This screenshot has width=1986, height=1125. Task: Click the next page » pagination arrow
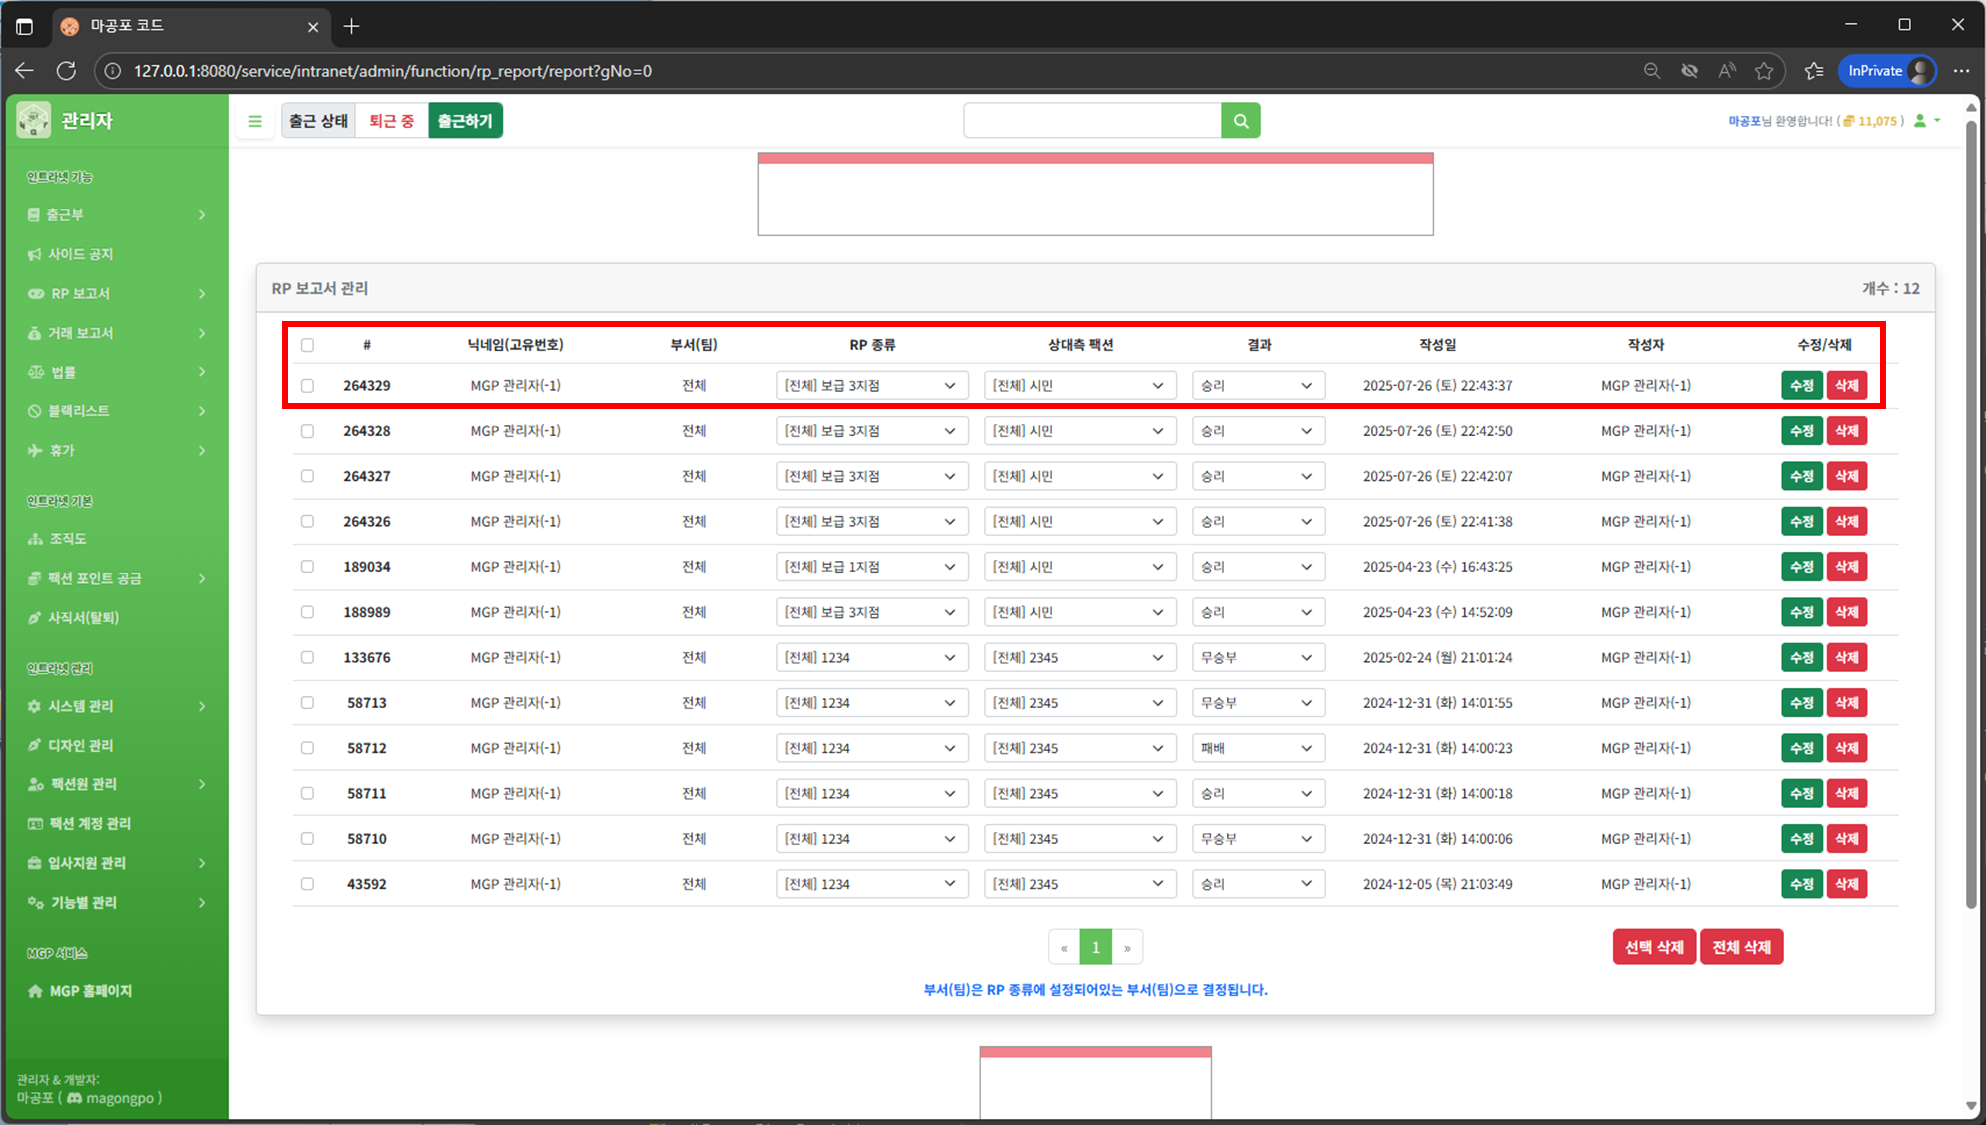1127,947
